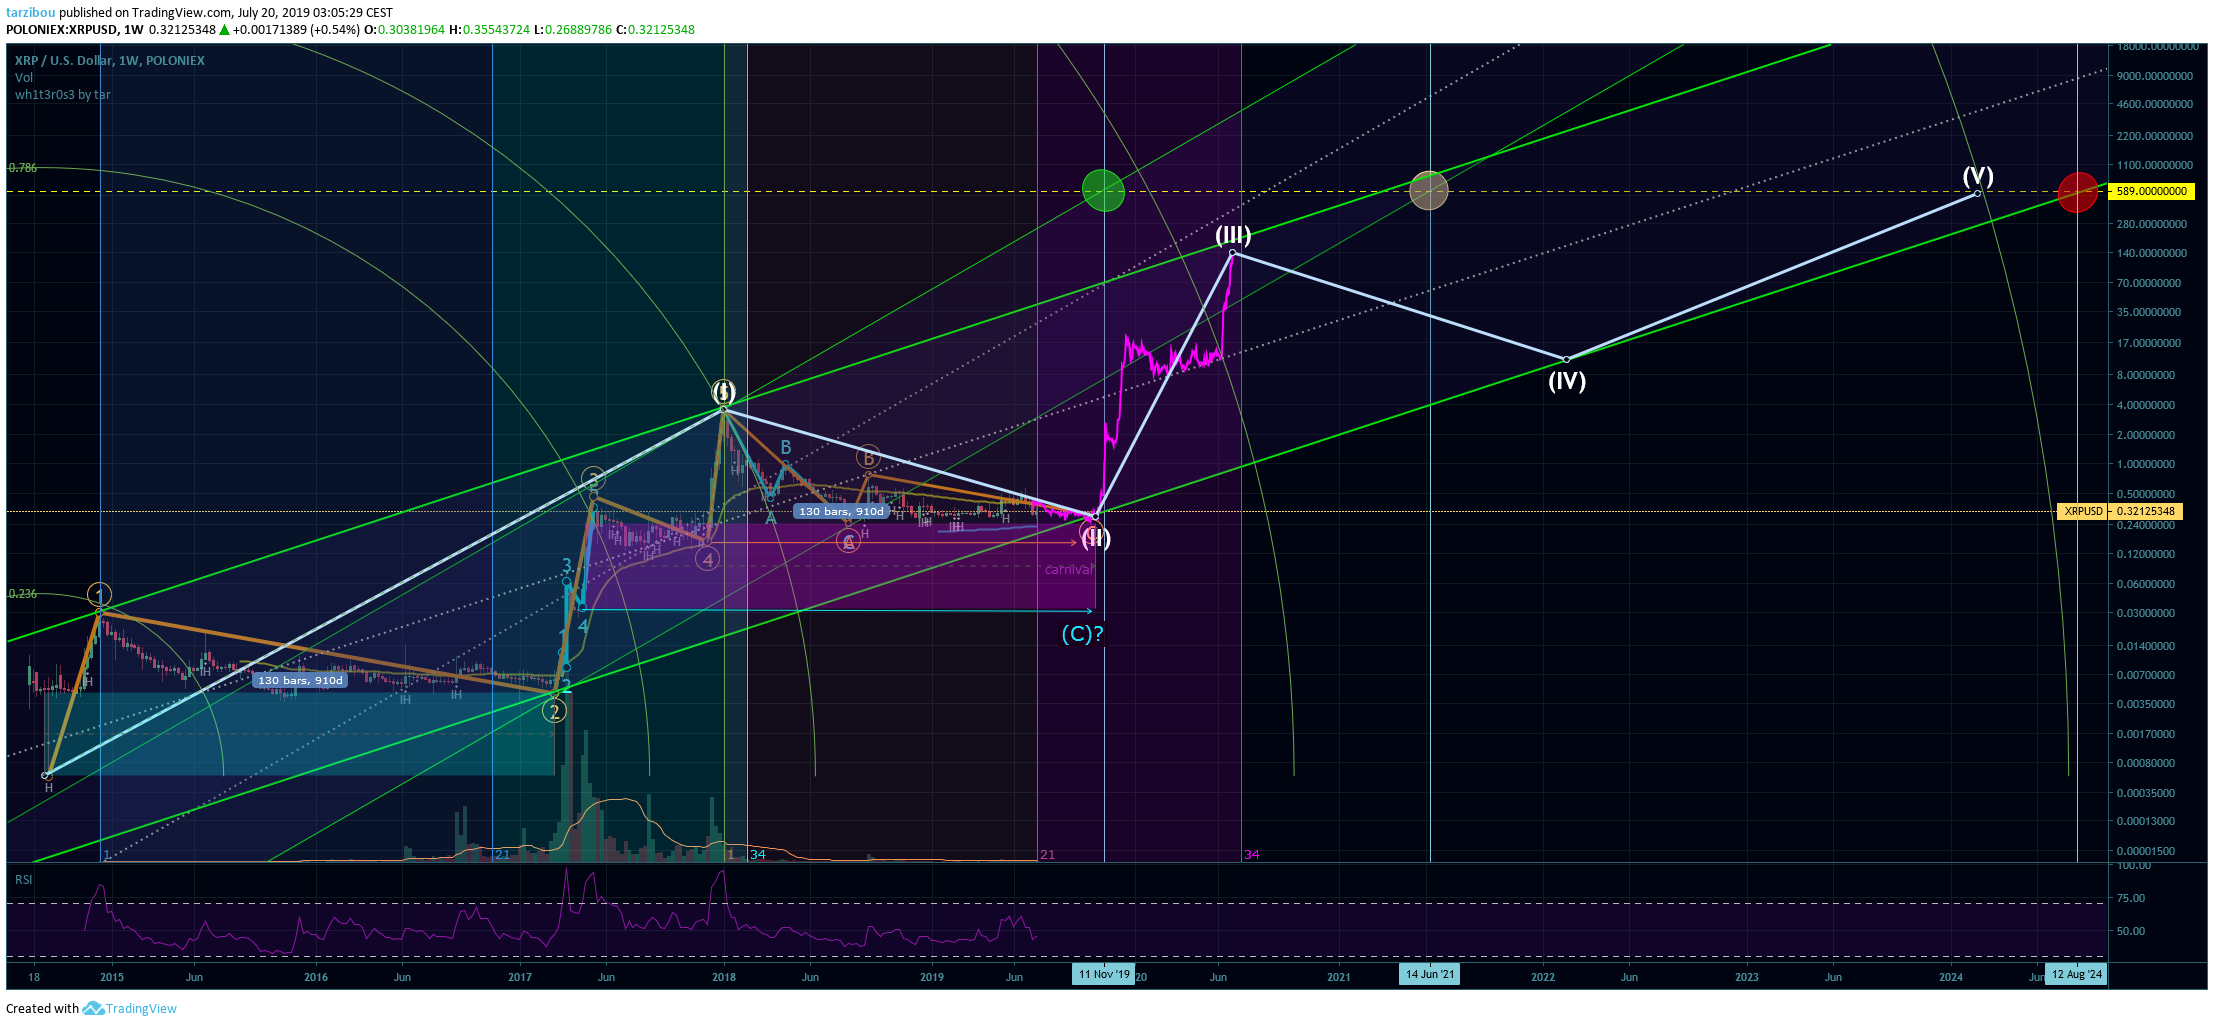Click 9000.00000000 on the price axis
Viewport: 2214px width, 1026px height.
click(x=2155, y=76)
